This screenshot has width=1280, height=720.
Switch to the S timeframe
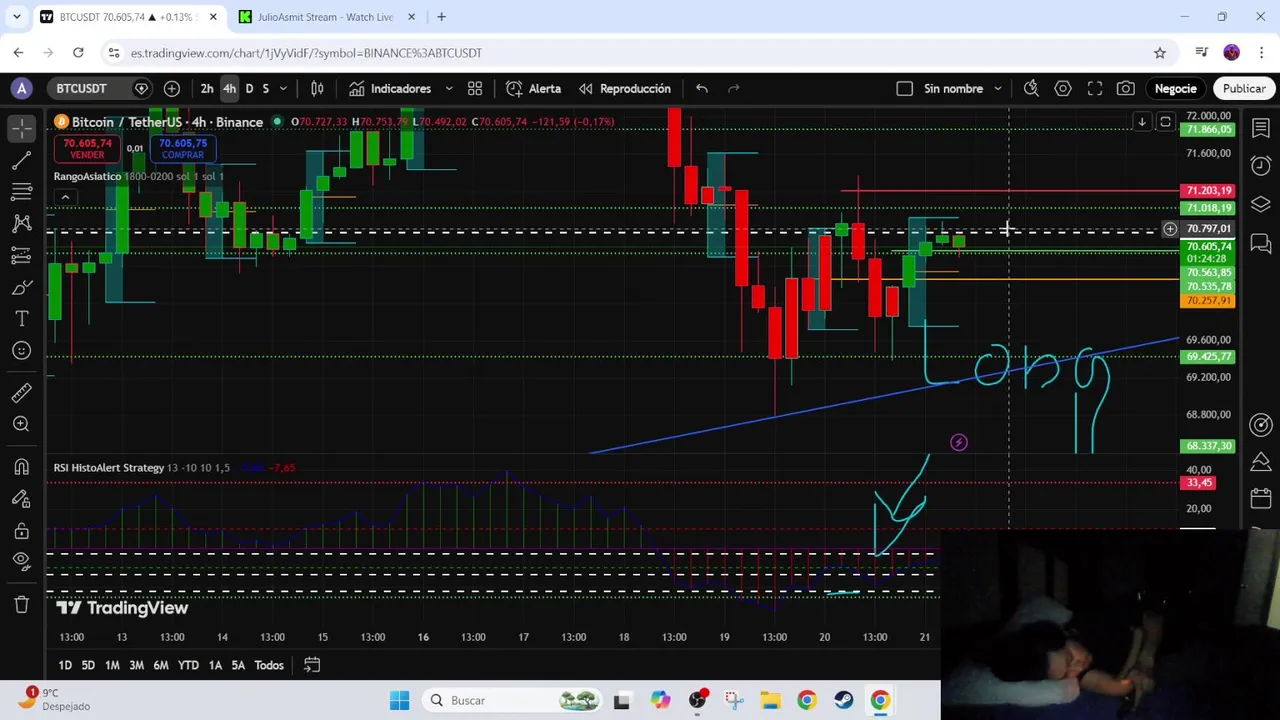pos(265,89)
